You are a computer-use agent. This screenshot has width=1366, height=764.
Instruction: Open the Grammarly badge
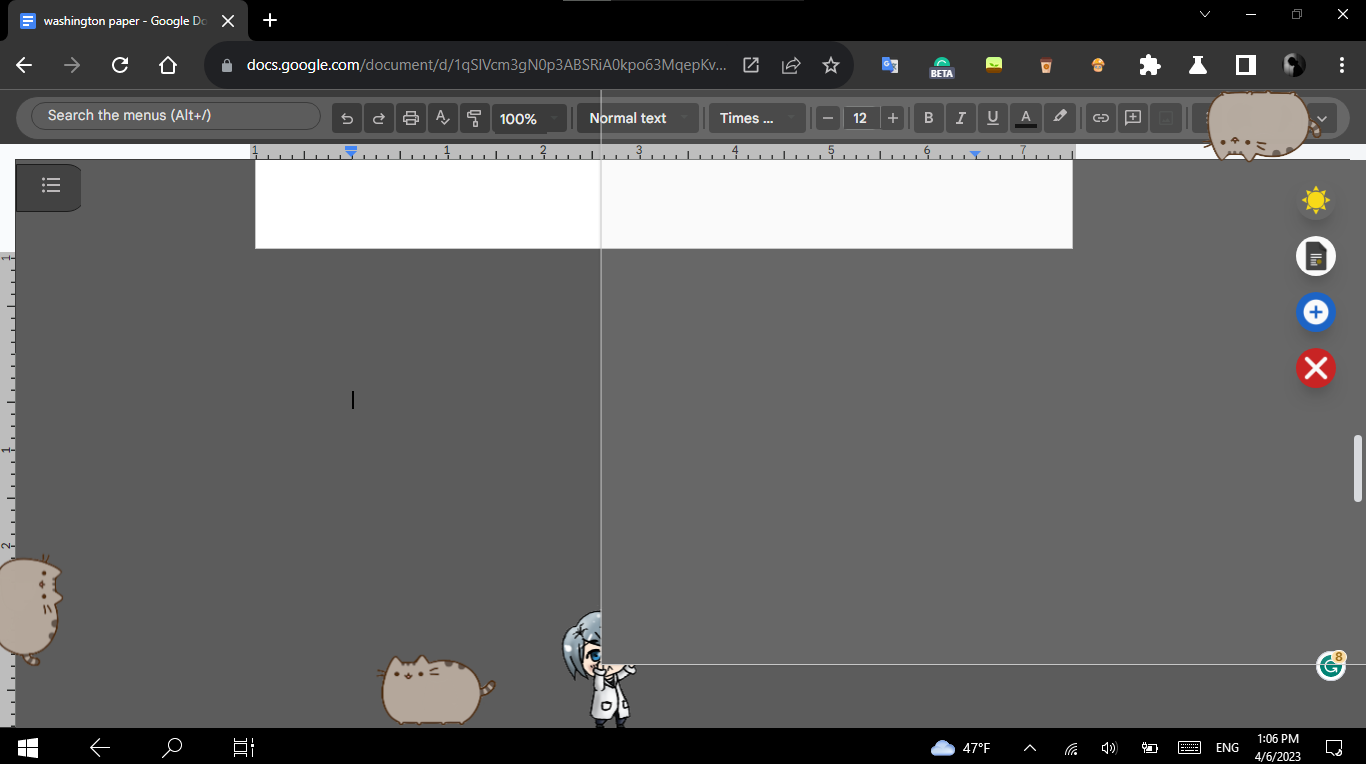pyautogui.click(x=1331, y=665)
